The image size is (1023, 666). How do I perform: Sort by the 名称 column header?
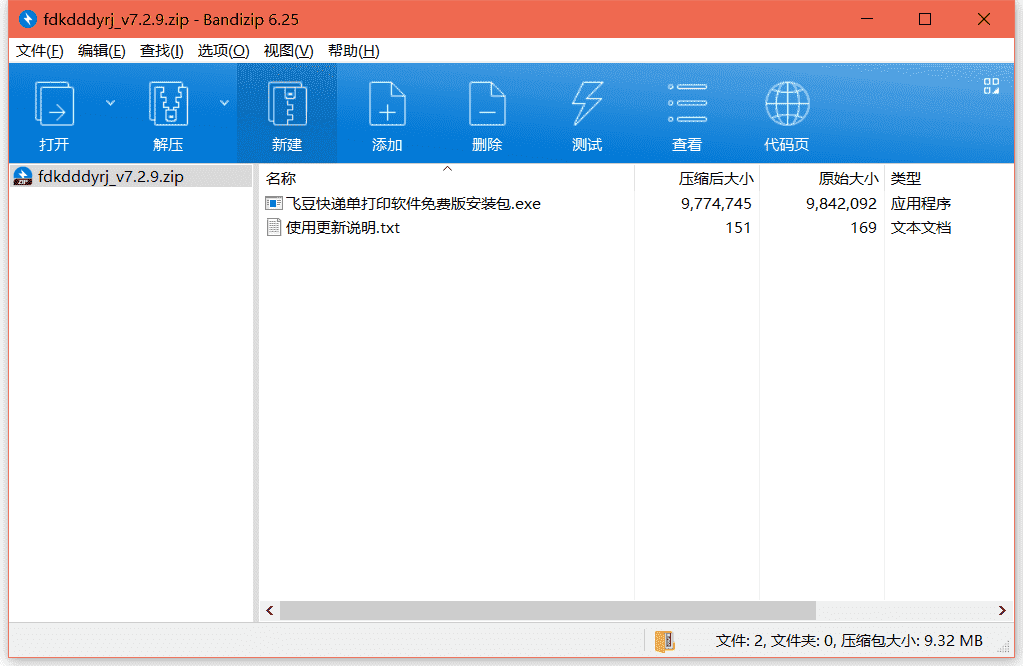pyautogui.click(x=447, y=178)
